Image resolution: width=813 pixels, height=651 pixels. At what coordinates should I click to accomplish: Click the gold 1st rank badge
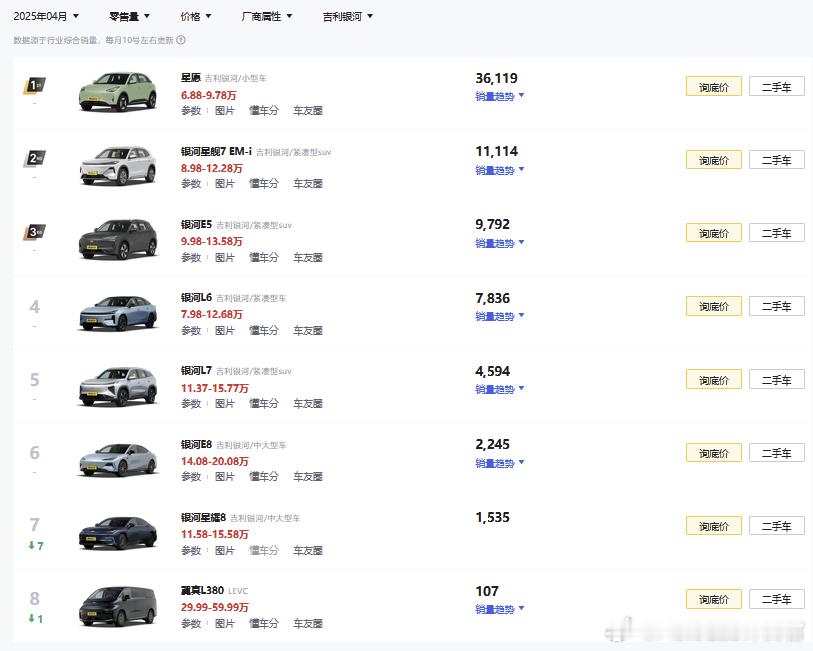tap(34, 86)
